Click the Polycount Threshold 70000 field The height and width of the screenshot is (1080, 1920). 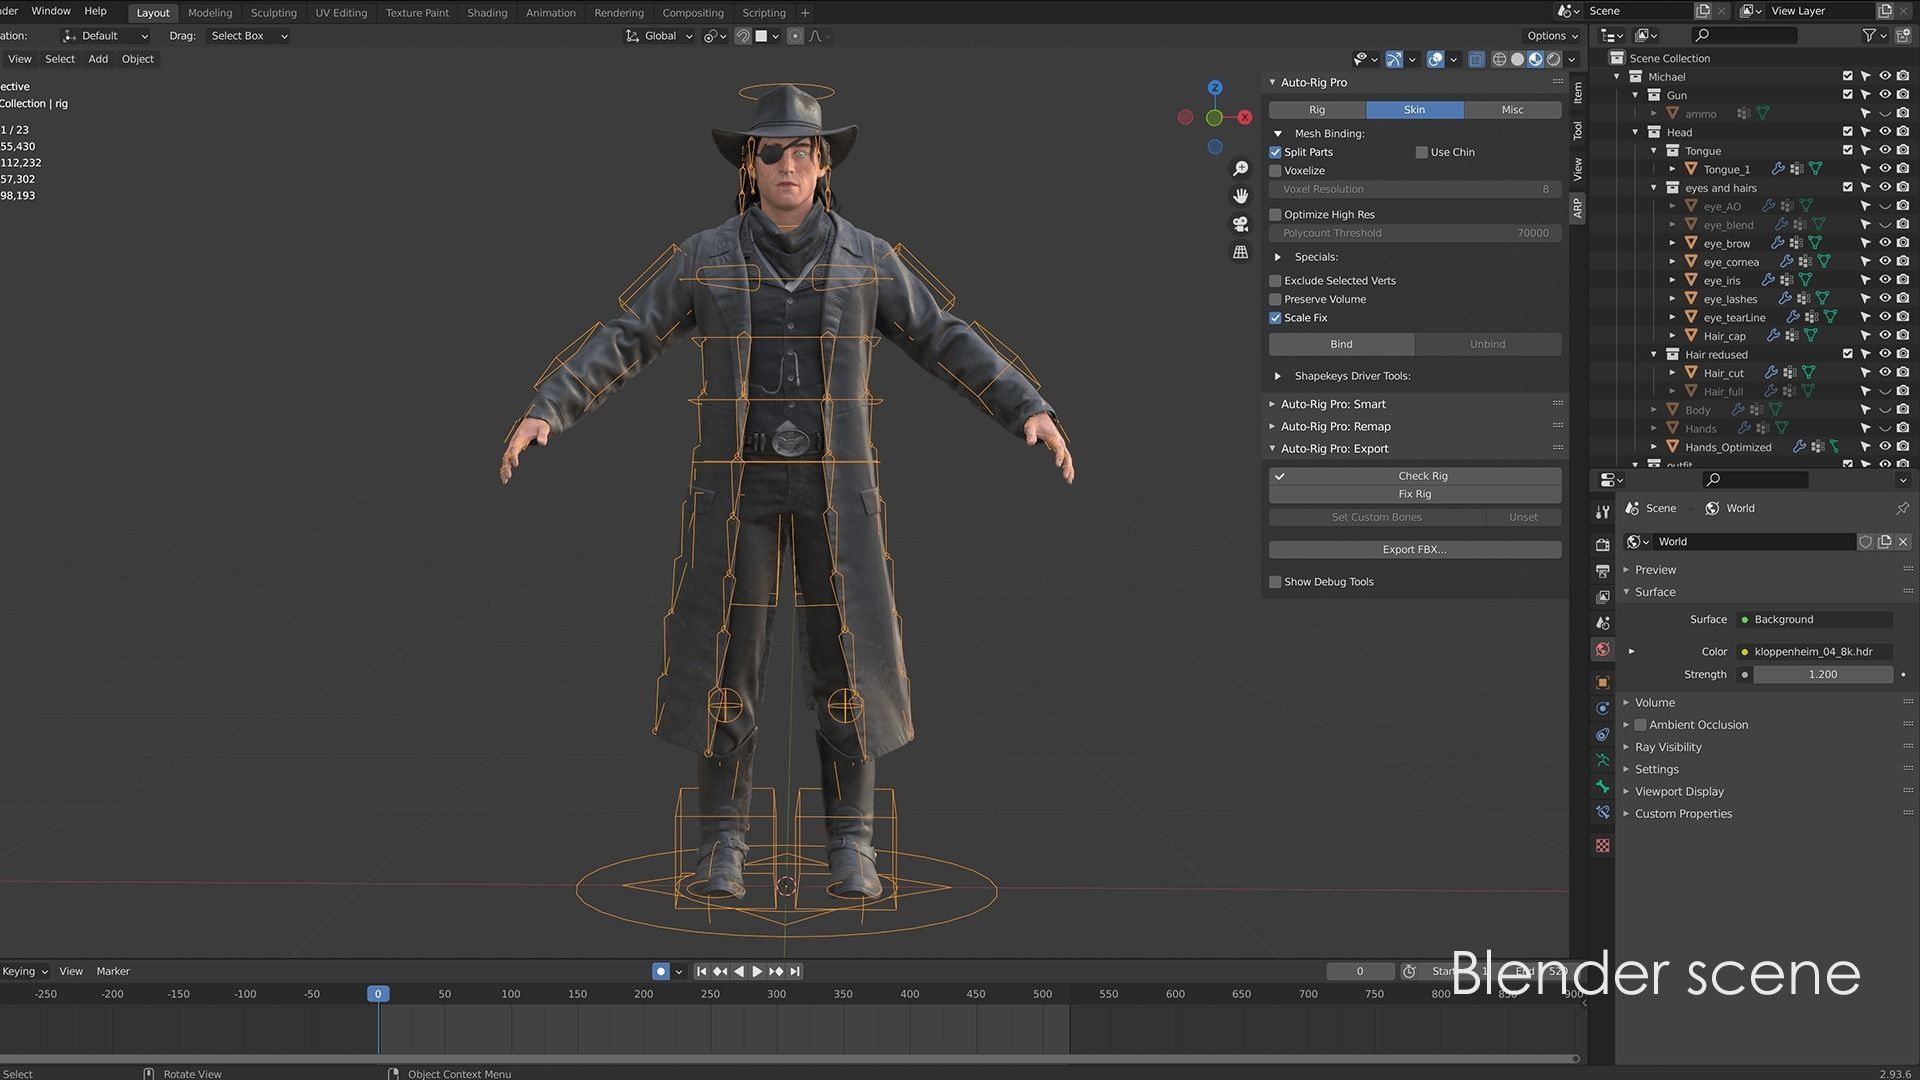pos(1415,233)
